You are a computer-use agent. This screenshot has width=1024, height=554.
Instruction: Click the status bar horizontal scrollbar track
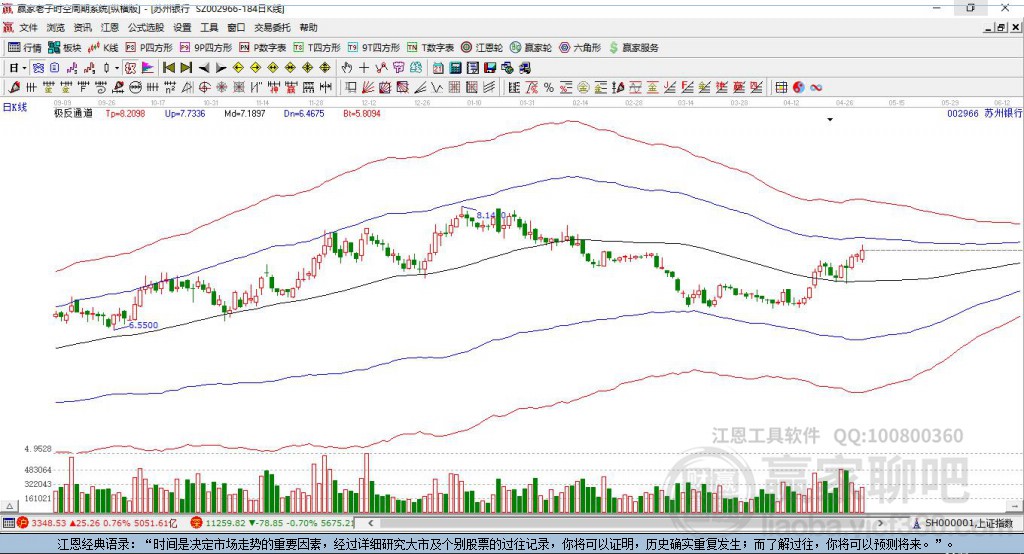625,523
